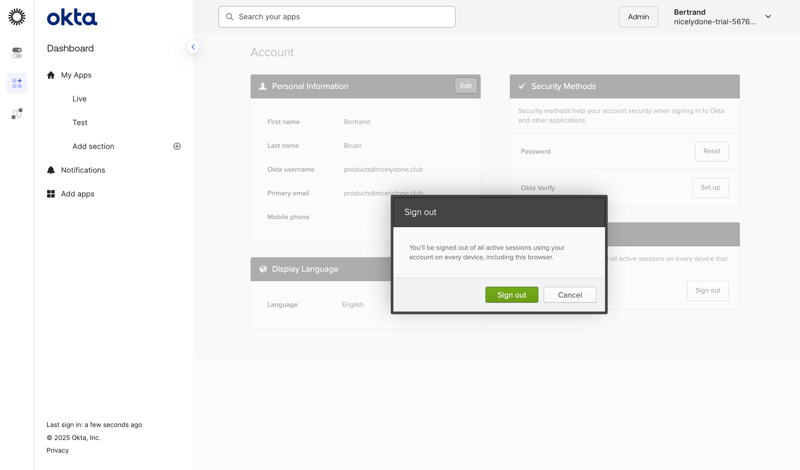Select the apps grid icon in left rail
The width and height of the screenshot is (800, 470).
coord(17,83)
